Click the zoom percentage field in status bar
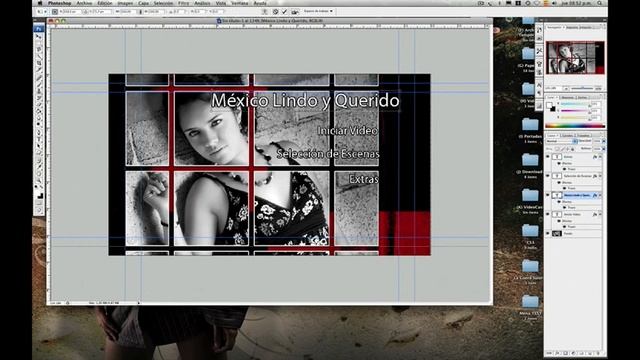 pyautogui.click(x=55, y=303)
